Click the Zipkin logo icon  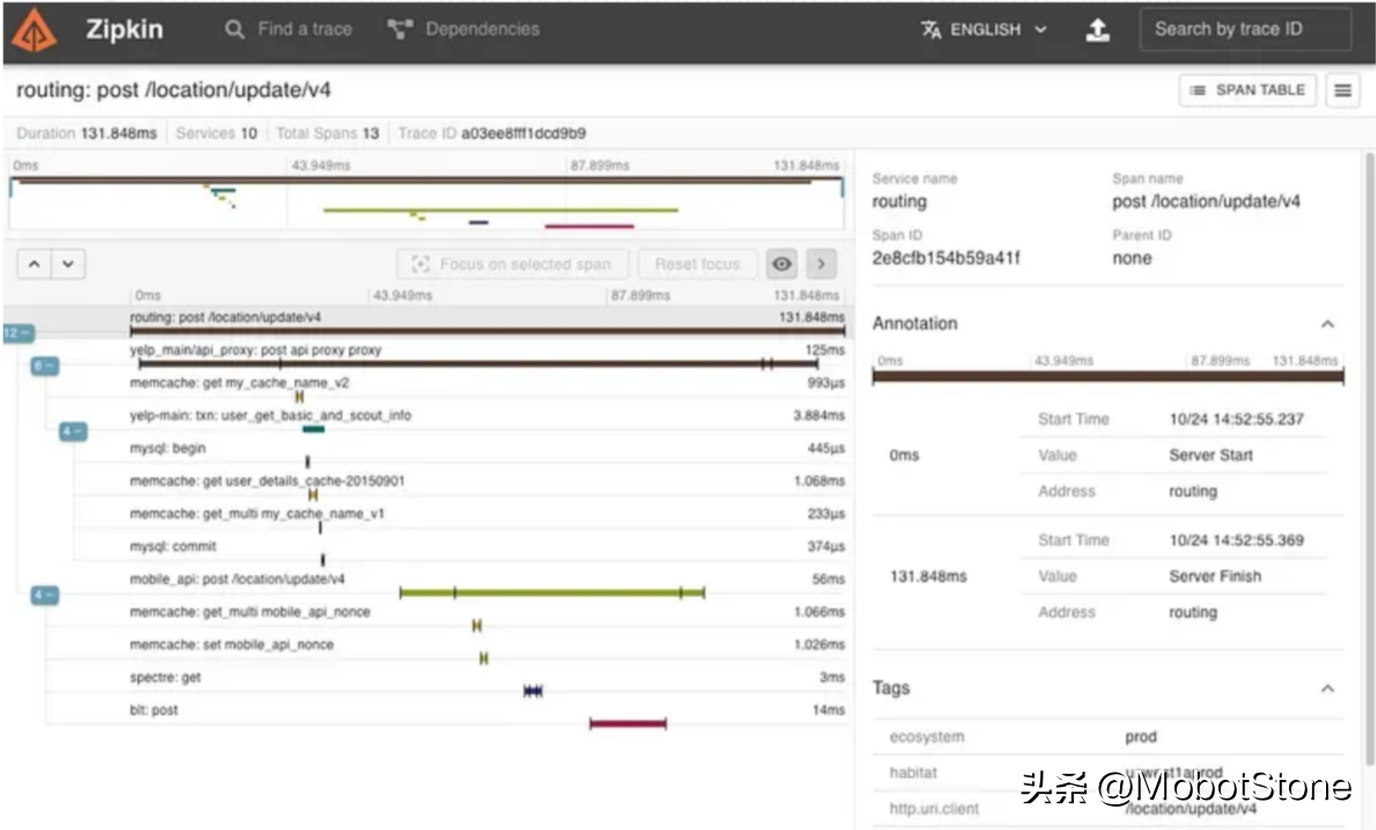coord(34,30)
